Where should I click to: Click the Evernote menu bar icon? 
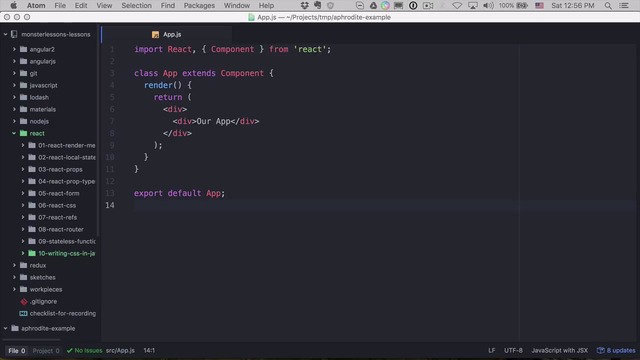coord(318,5)
